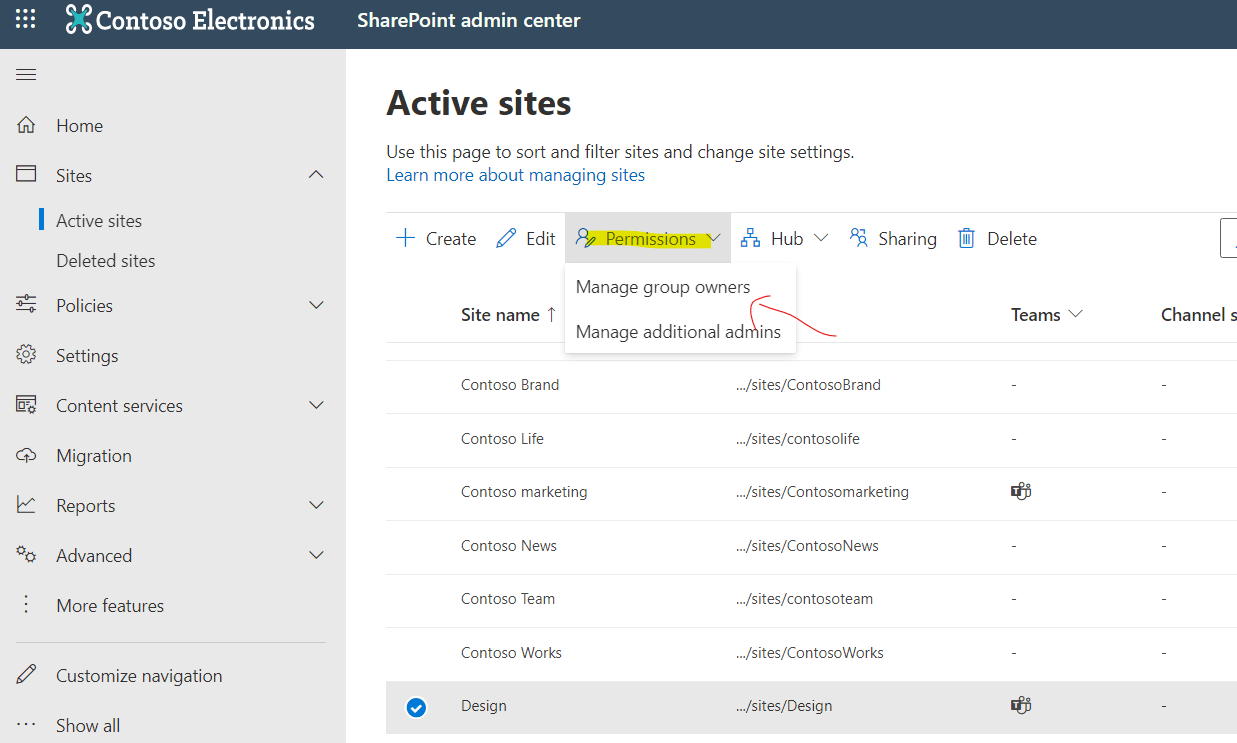Viewport: 1237px width, 743px height.
Task: Click the Policies sliders icon
Action: coord(26,304)
